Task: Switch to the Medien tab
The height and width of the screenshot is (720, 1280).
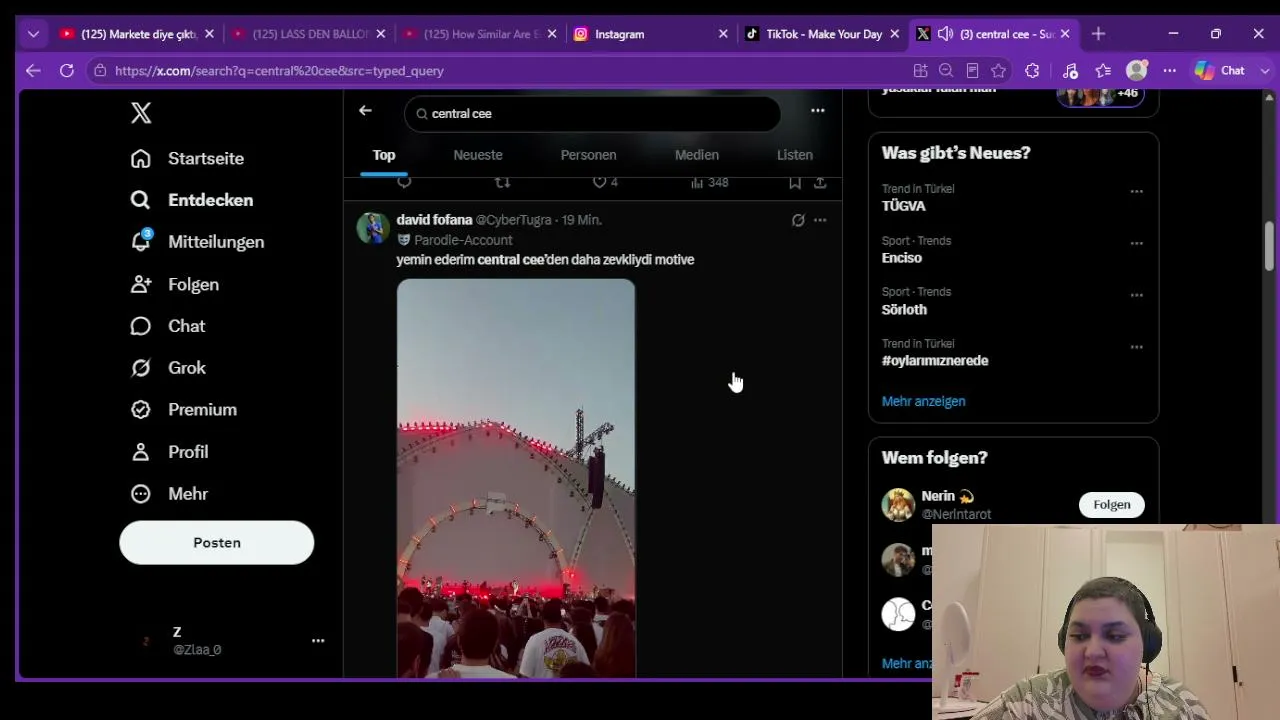Action: click(x=697, y=155)
